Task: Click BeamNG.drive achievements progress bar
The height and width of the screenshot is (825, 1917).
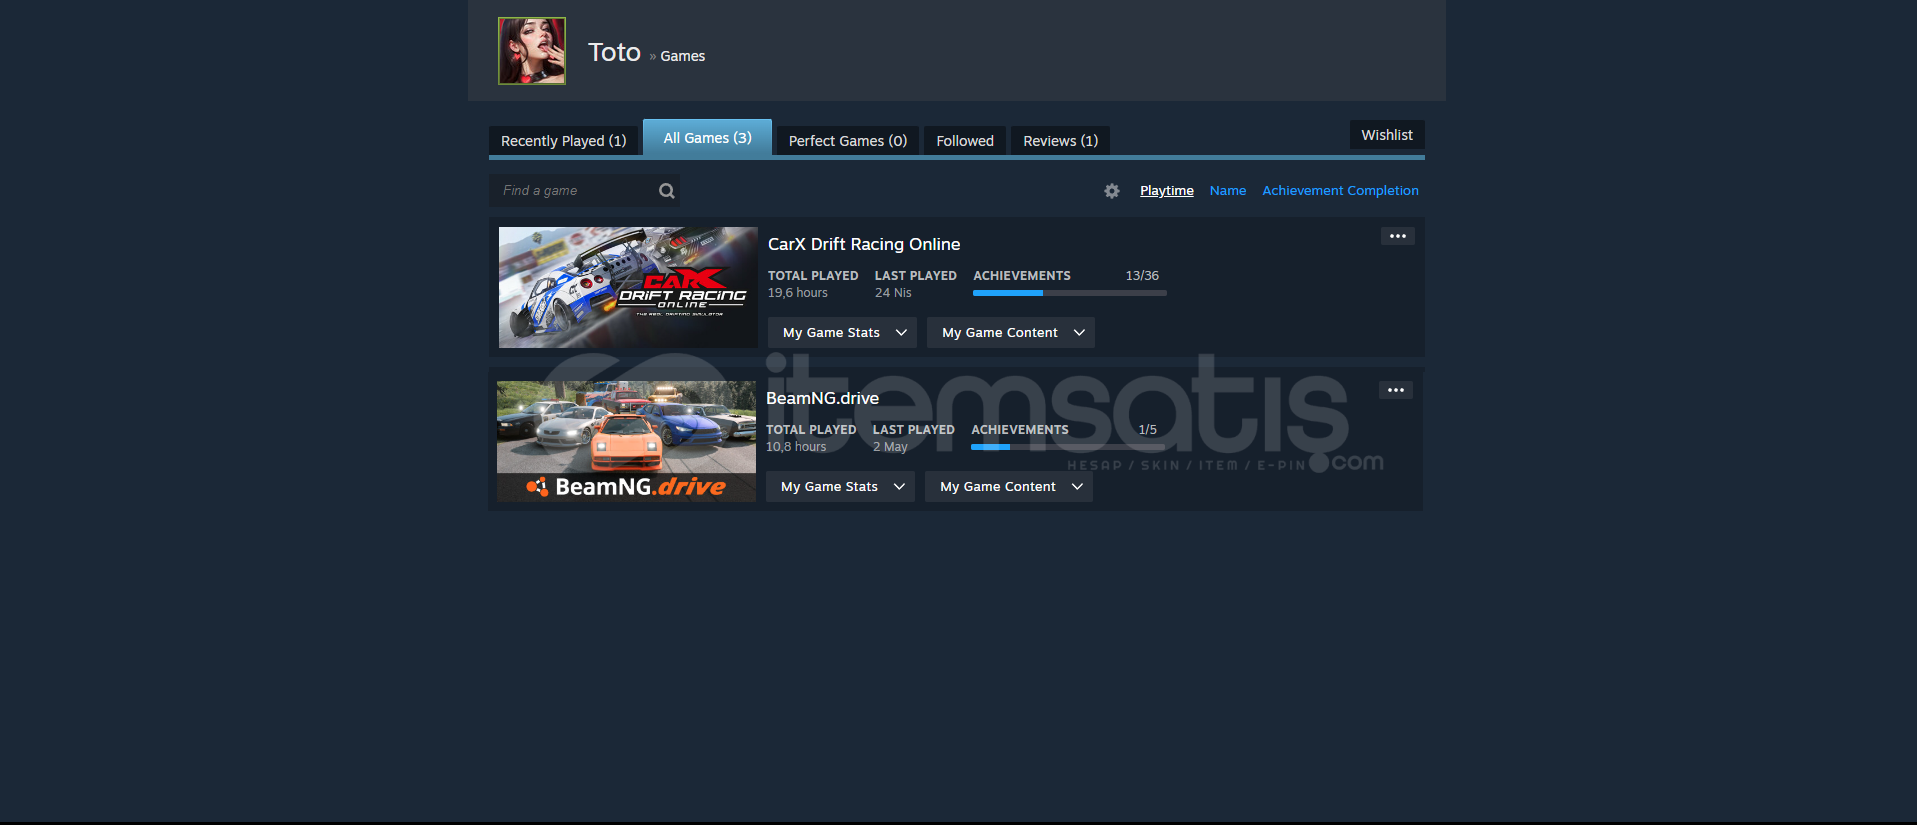Action: click(x=1068, y=447)
